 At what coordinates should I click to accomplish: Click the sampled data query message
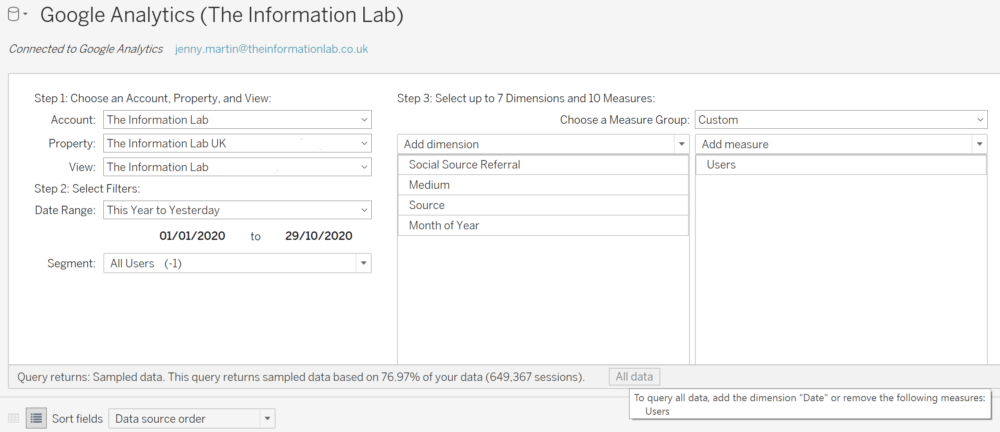click(301, 377)
